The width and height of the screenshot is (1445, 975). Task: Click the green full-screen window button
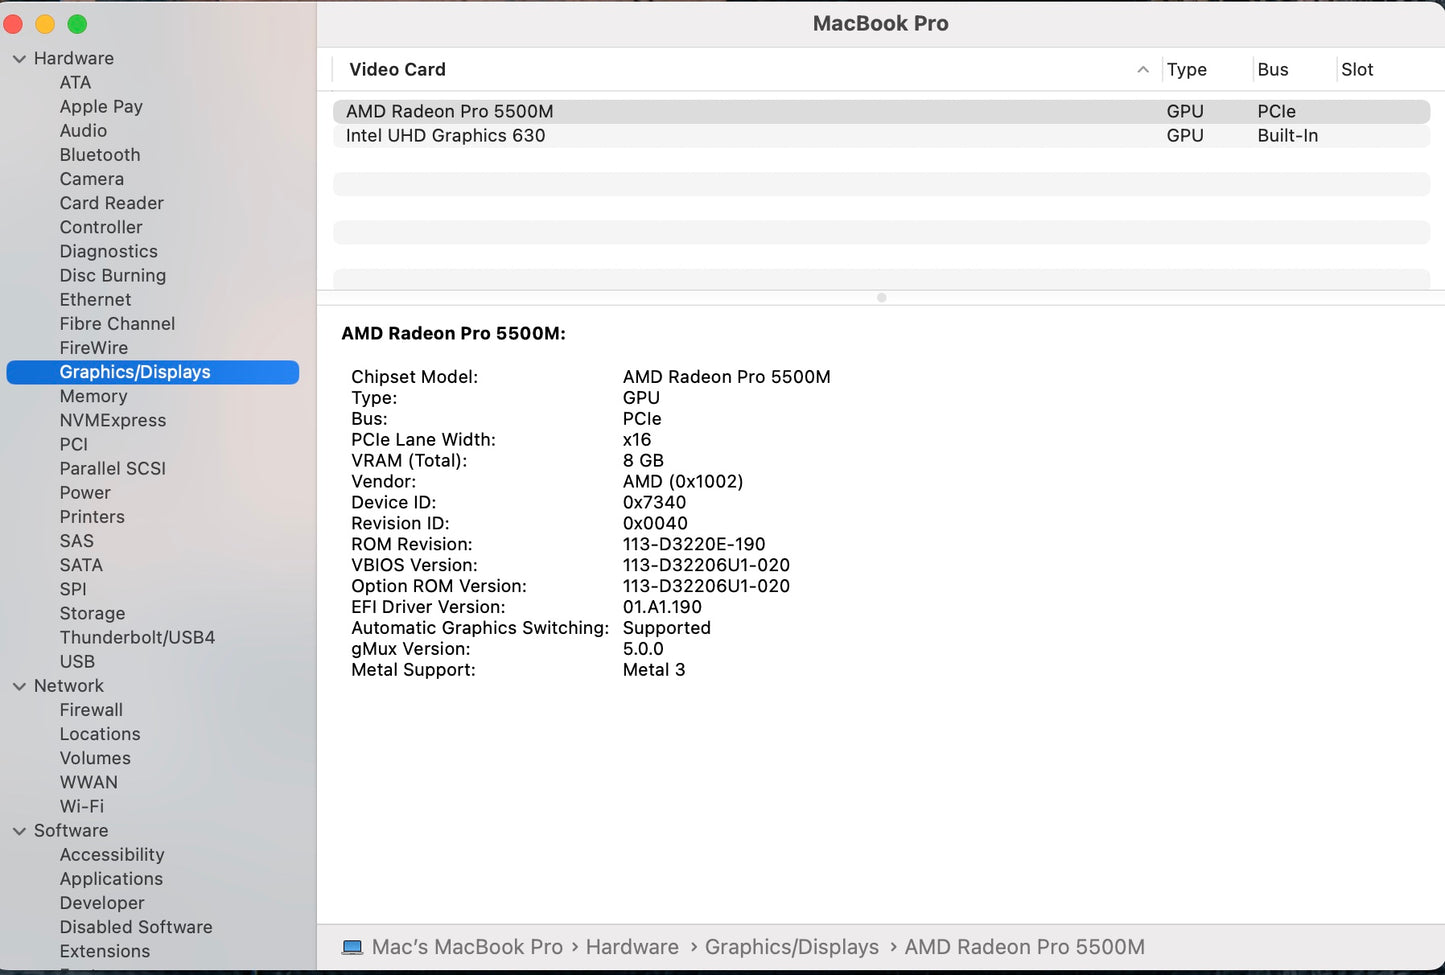77,24
